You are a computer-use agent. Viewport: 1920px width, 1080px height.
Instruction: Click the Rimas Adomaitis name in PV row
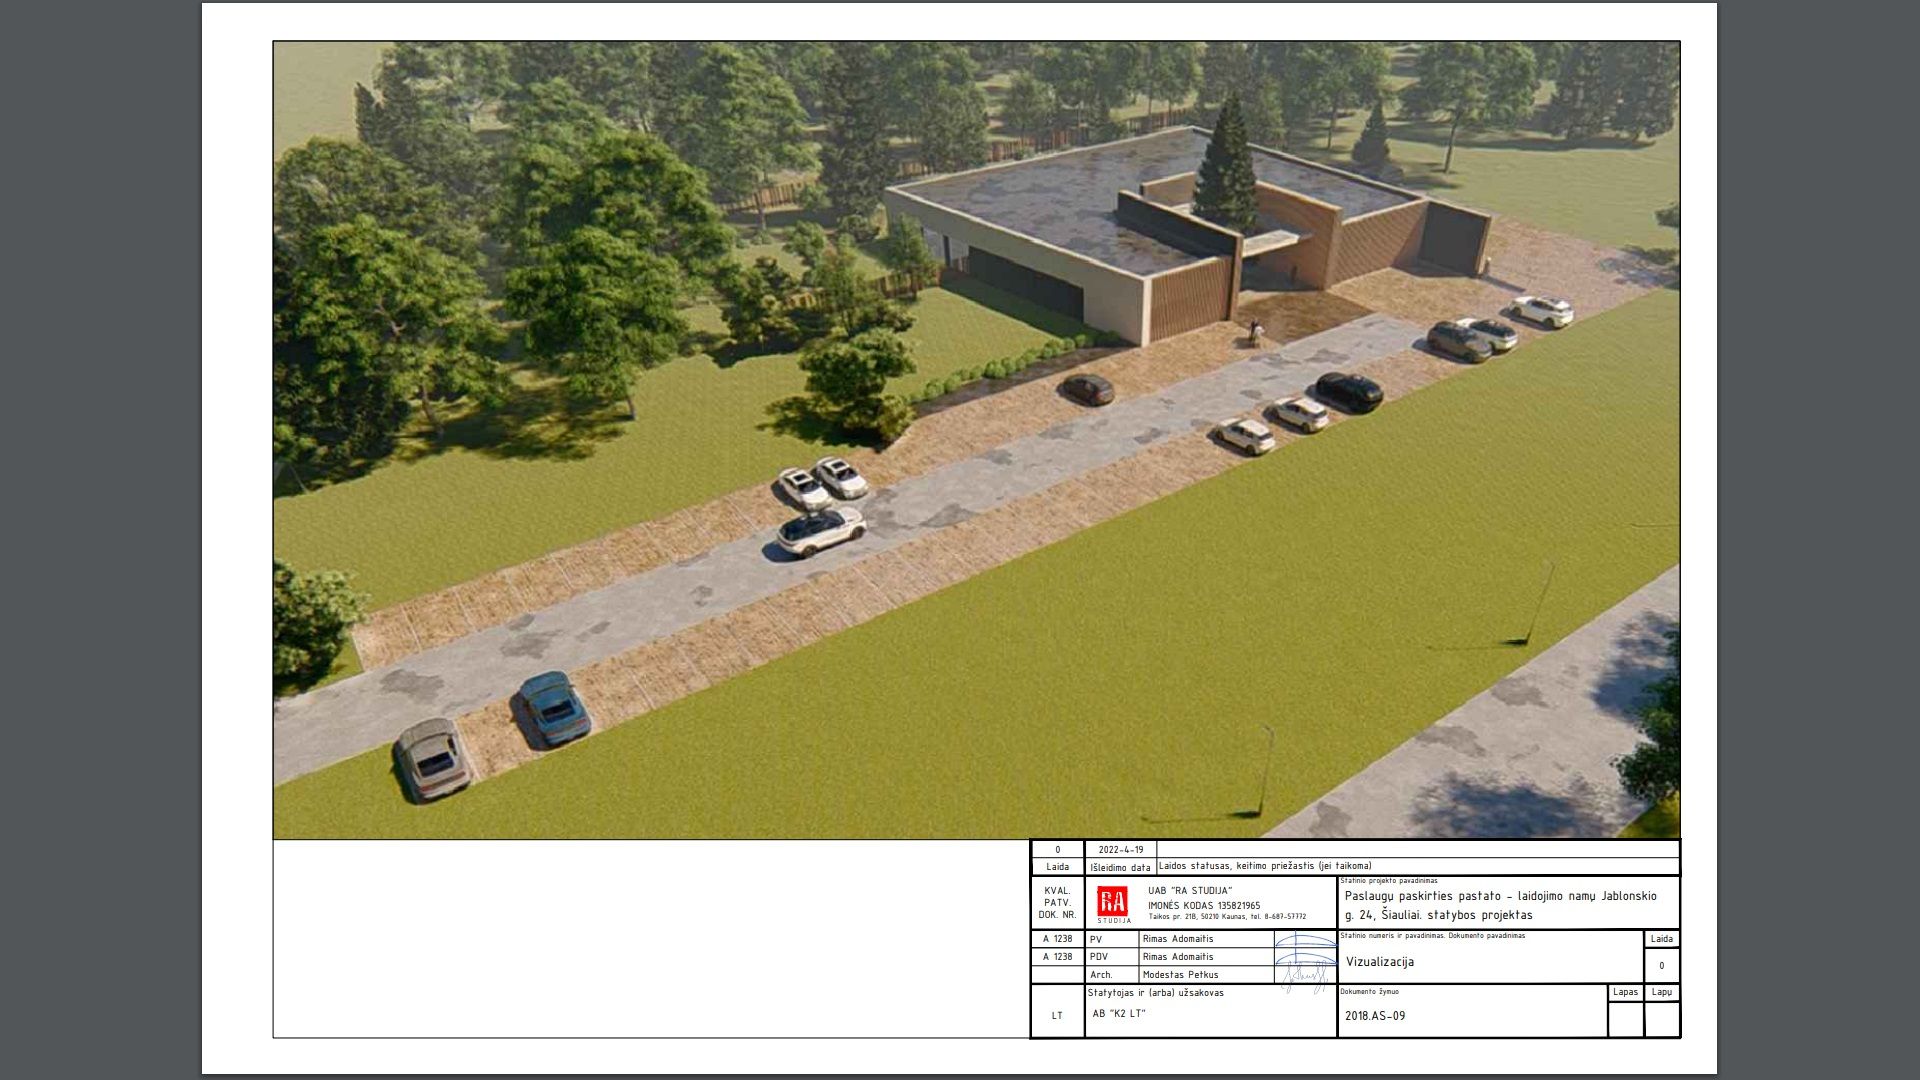point(1177,939)
